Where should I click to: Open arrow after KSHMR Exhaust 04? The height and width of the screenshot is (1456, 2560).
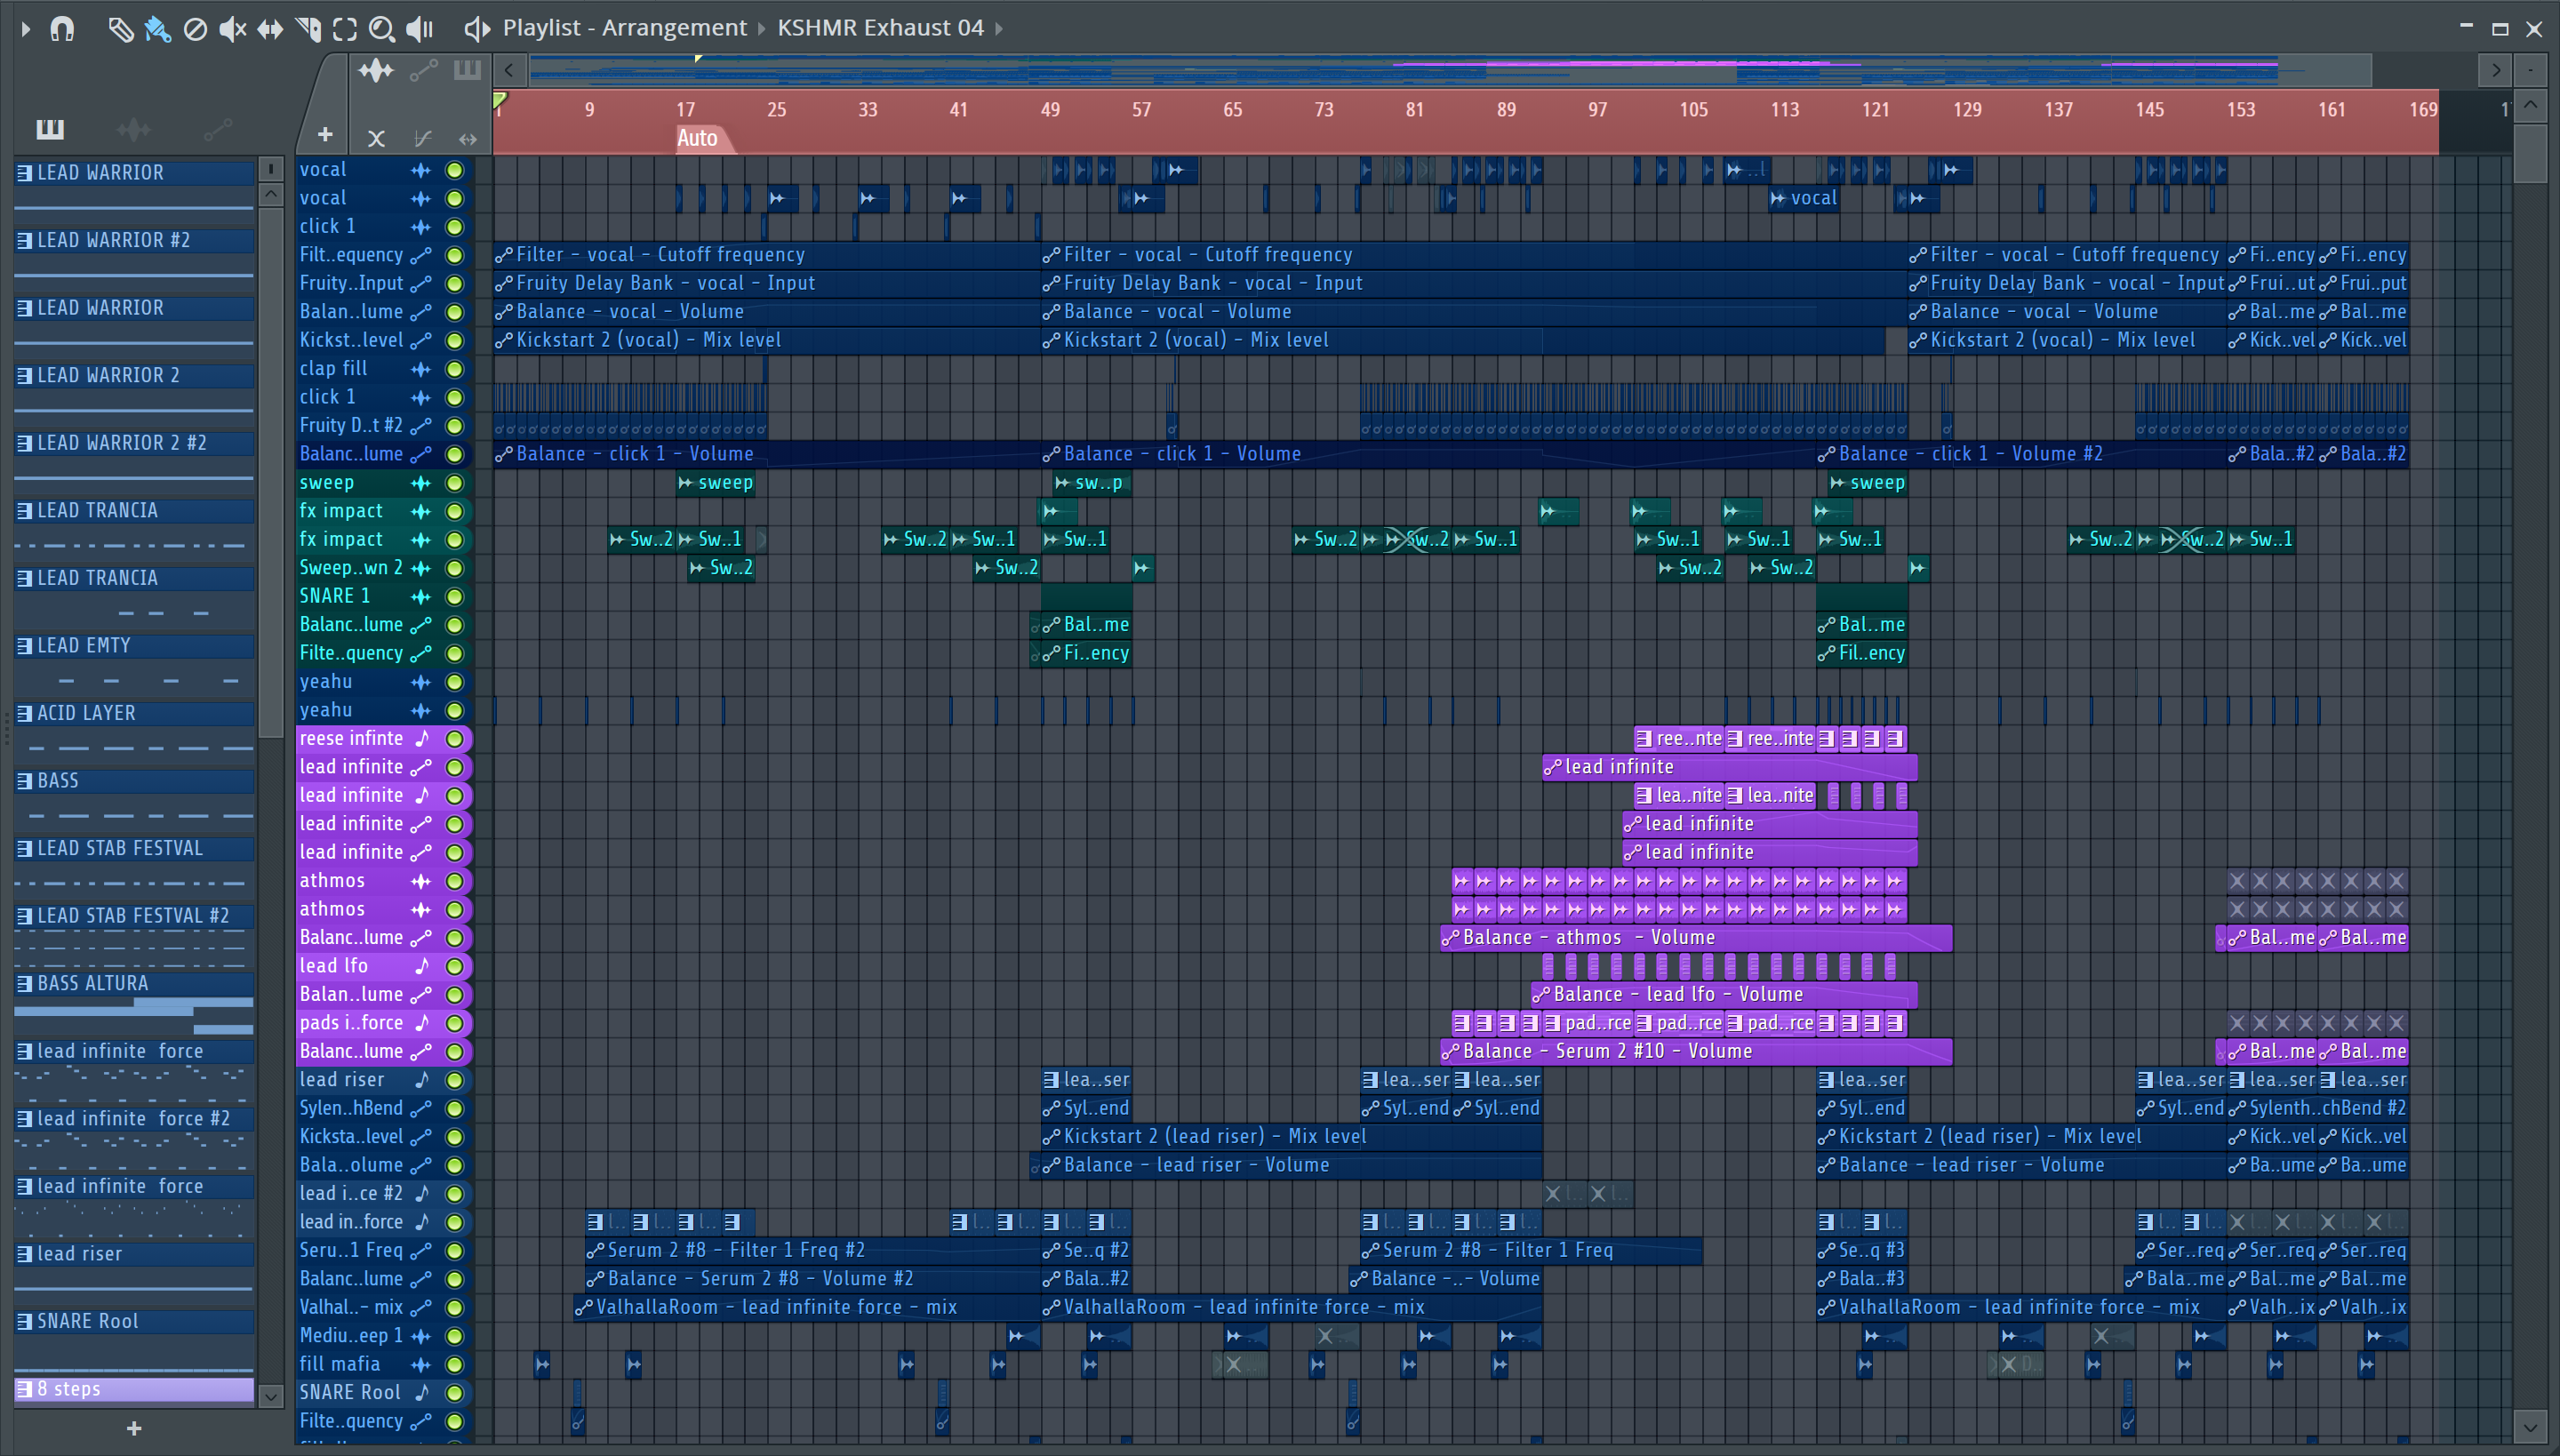[x=998, y=28]
